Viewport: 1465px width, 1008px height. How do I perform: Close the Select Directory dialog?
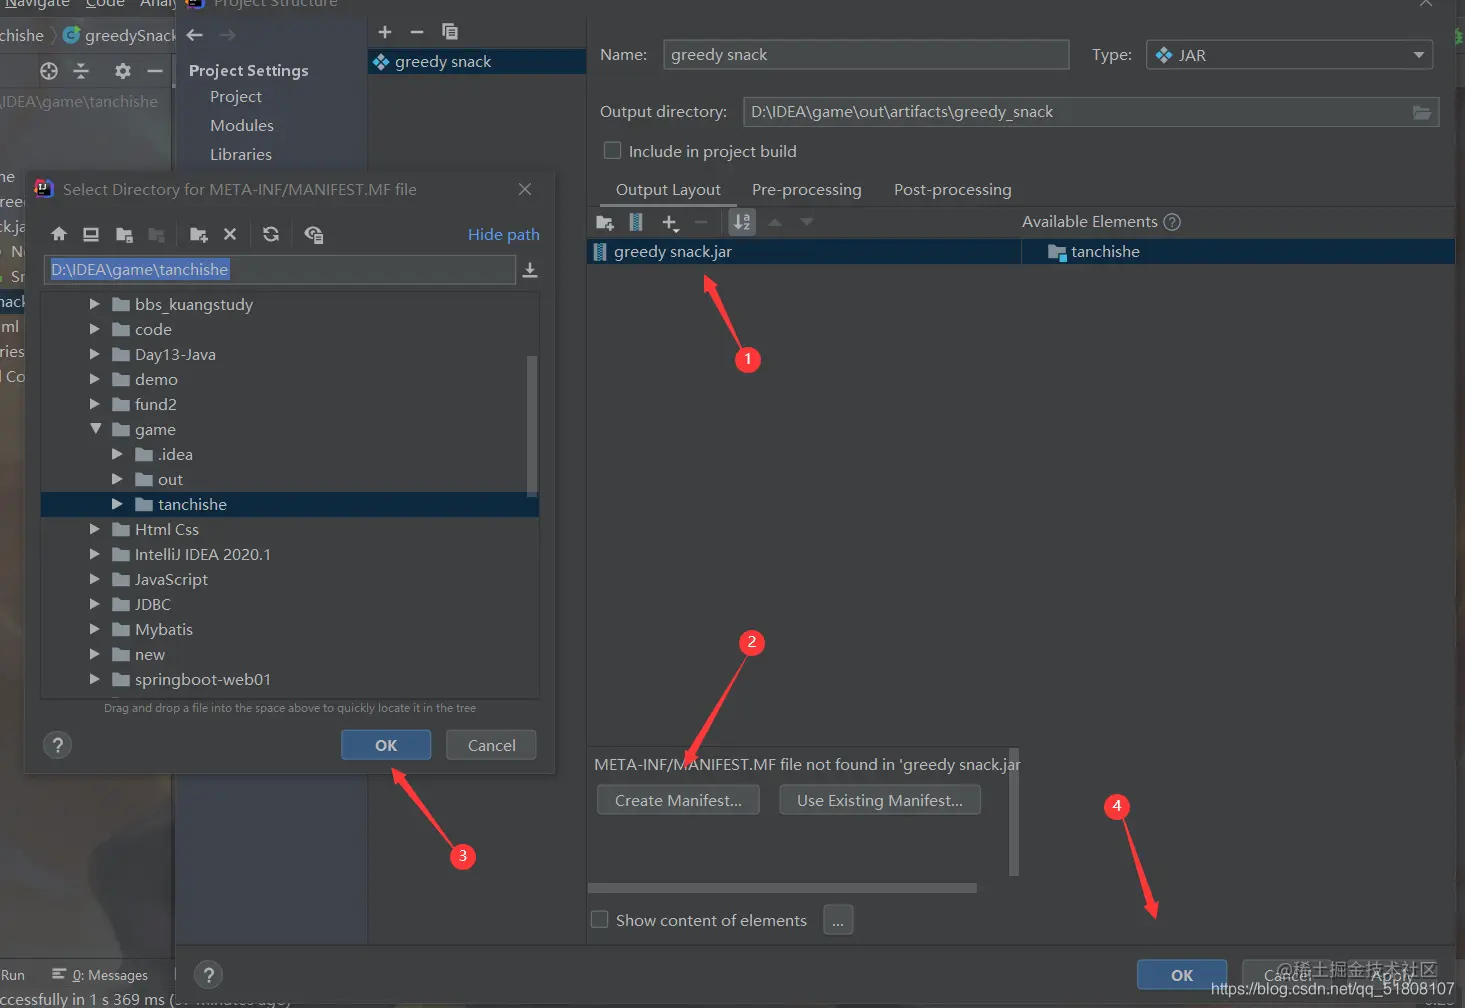pos(525,189)
